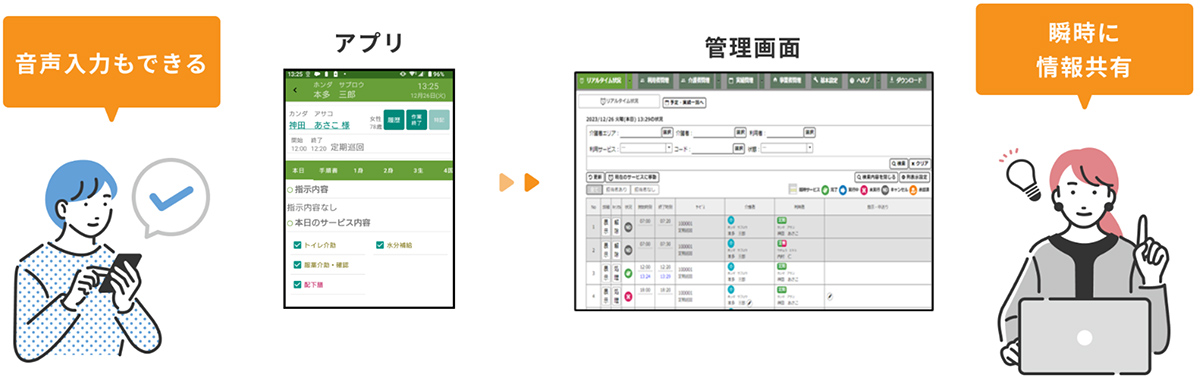
Task: Open the 事業者管理 menu tab
Action: point(787,80)
